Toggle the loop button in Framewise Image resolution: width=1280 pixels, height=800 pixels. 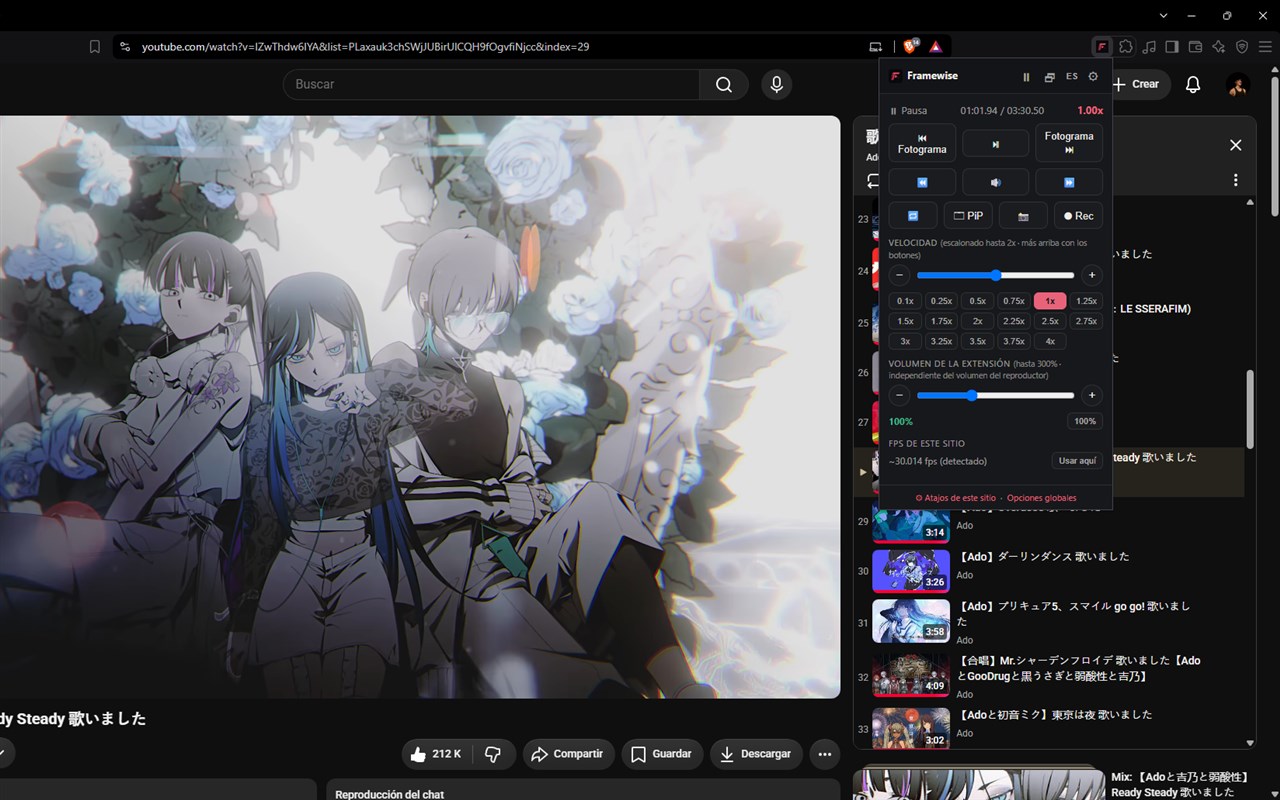[913, 215]
